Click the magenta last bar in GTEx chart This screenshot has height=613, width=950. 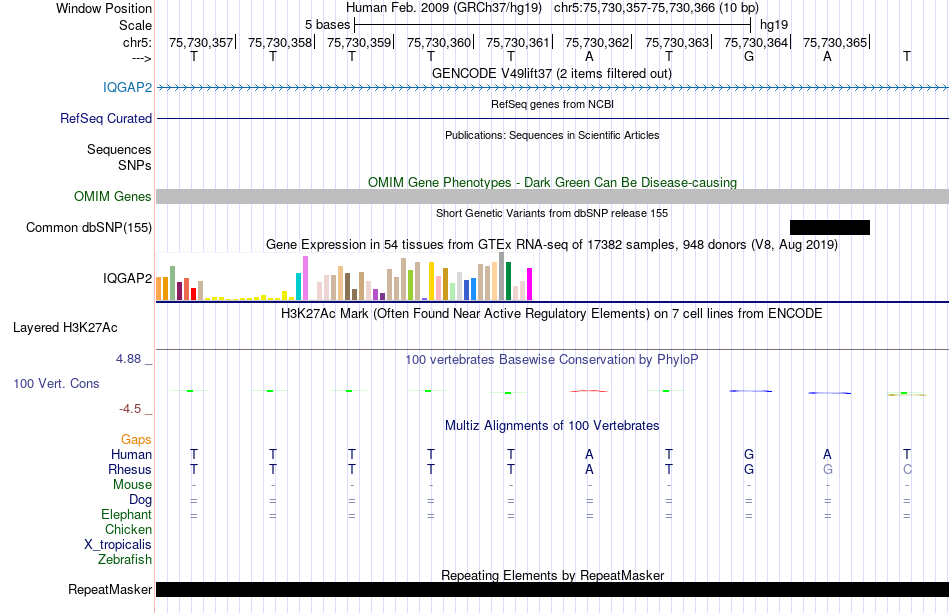(x=529, y=284)
